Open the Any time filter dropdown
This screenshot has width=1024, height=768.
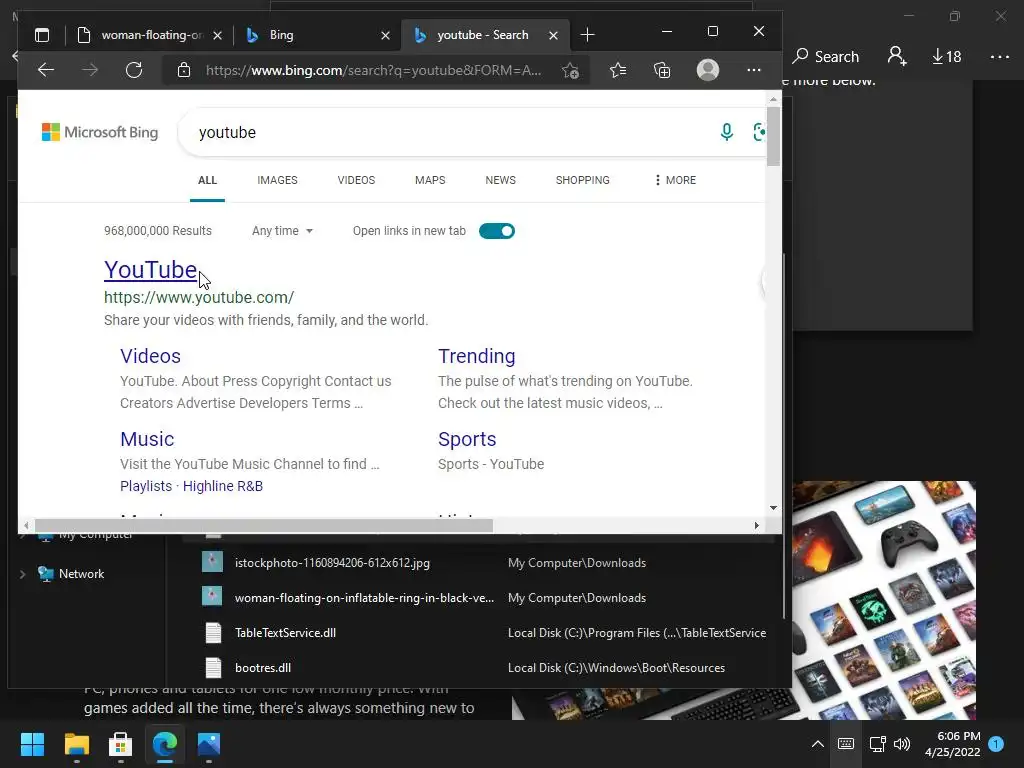pyautogui.click(x=282, y=231)
